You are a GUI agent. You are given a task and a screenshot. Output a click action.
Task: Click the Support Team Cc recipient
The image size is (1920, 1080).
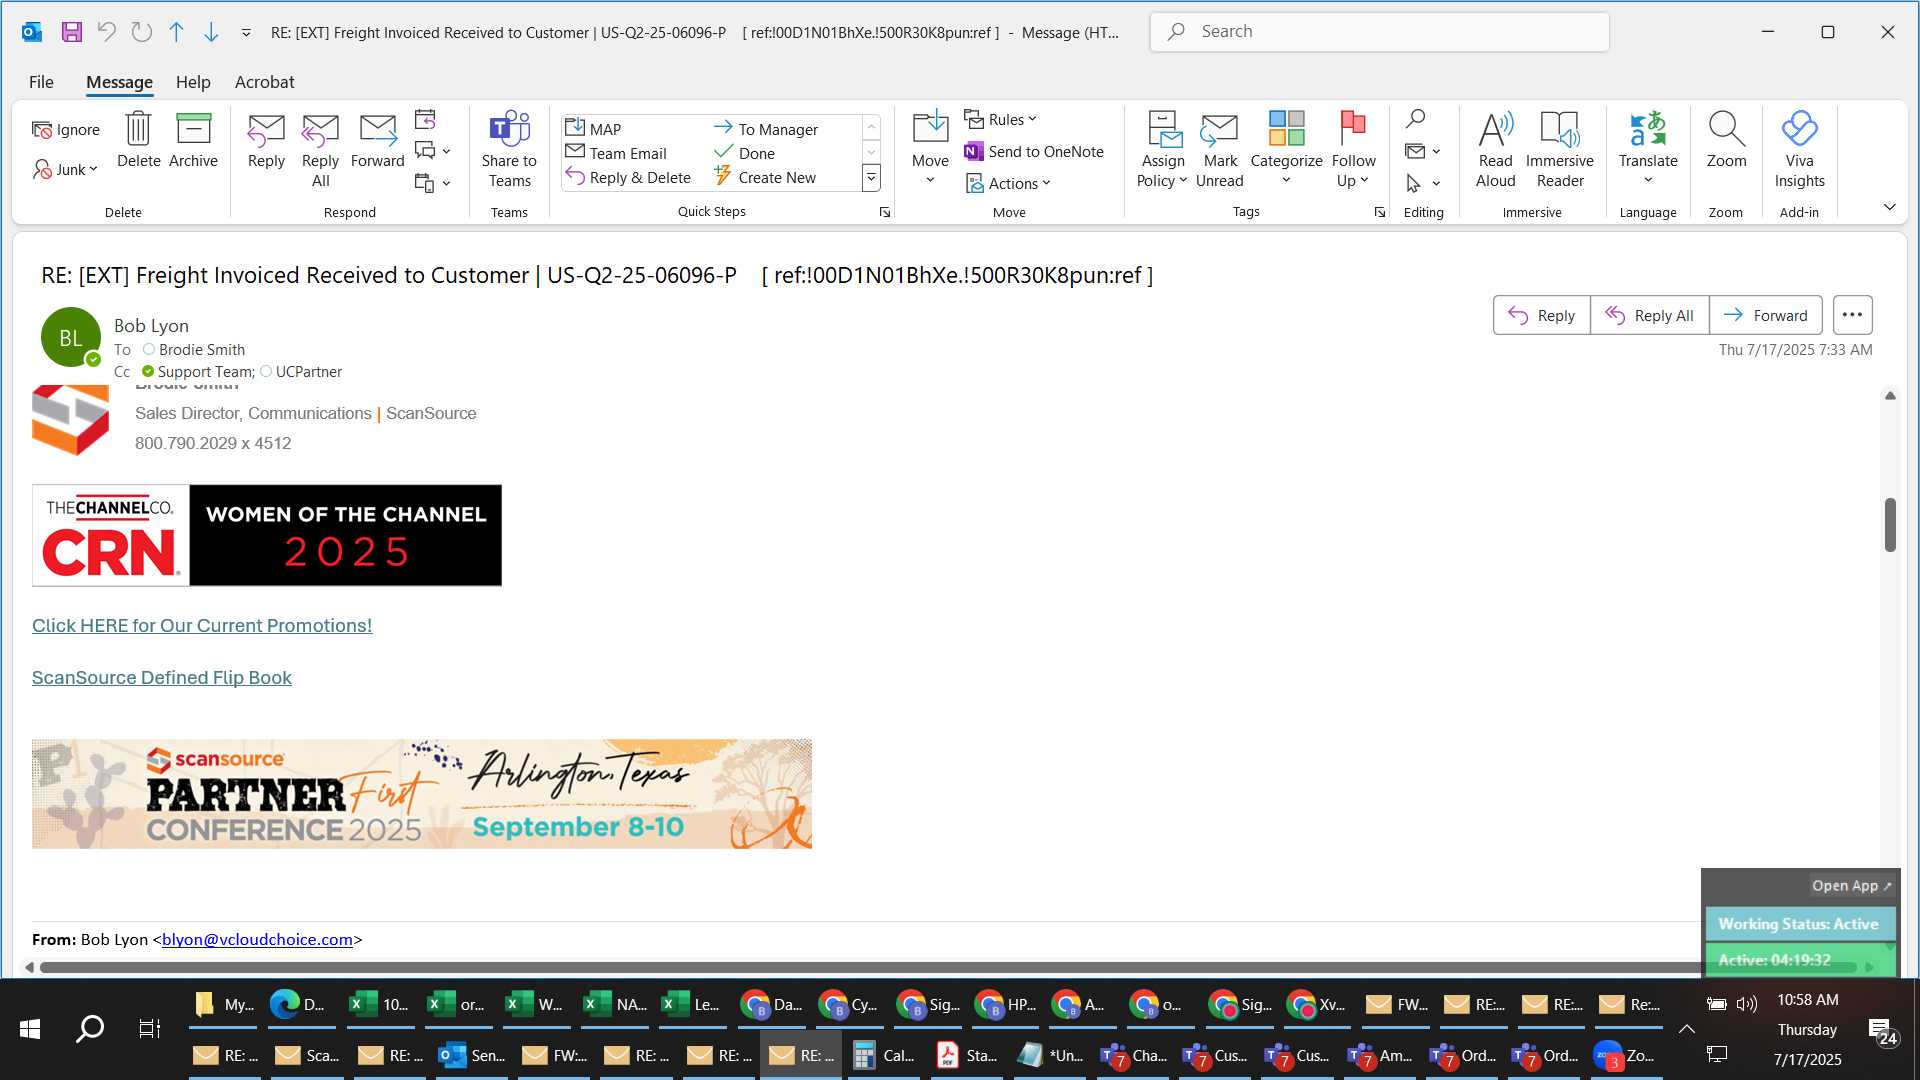tap(204, 371)
